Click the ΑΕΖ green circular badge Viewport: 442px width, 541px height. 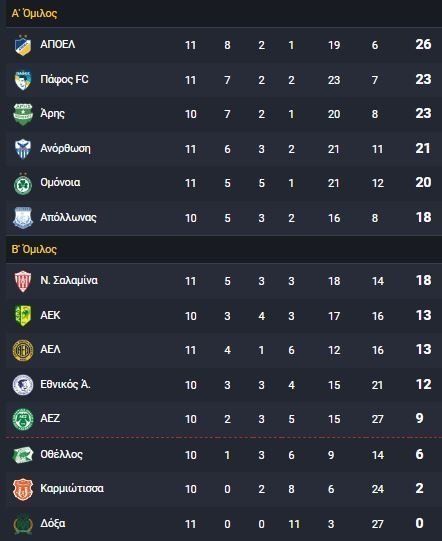pyautogui.click(x=23, y=419)
